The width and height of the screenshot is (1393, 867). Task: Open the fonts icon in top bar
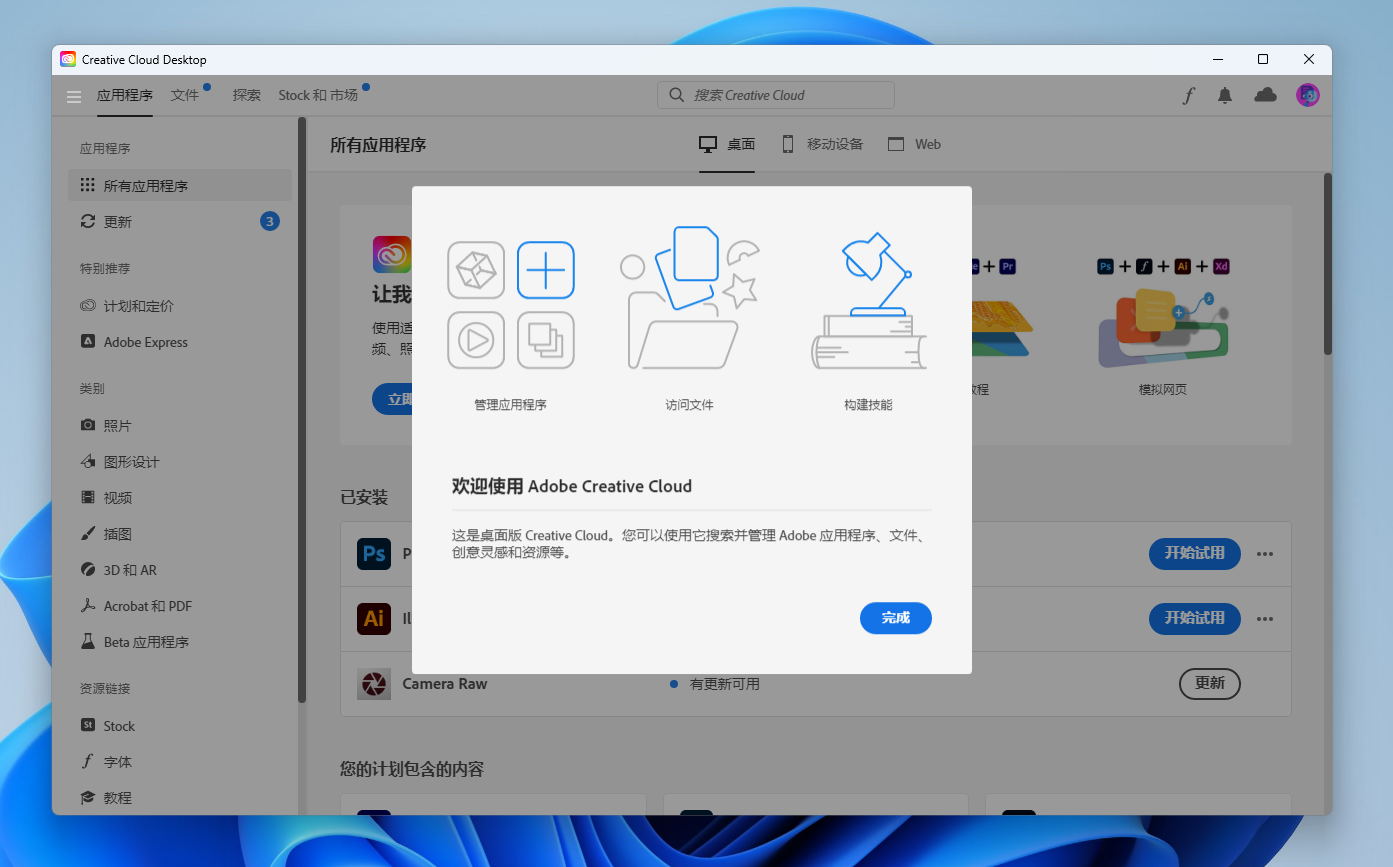[1189, 95]
